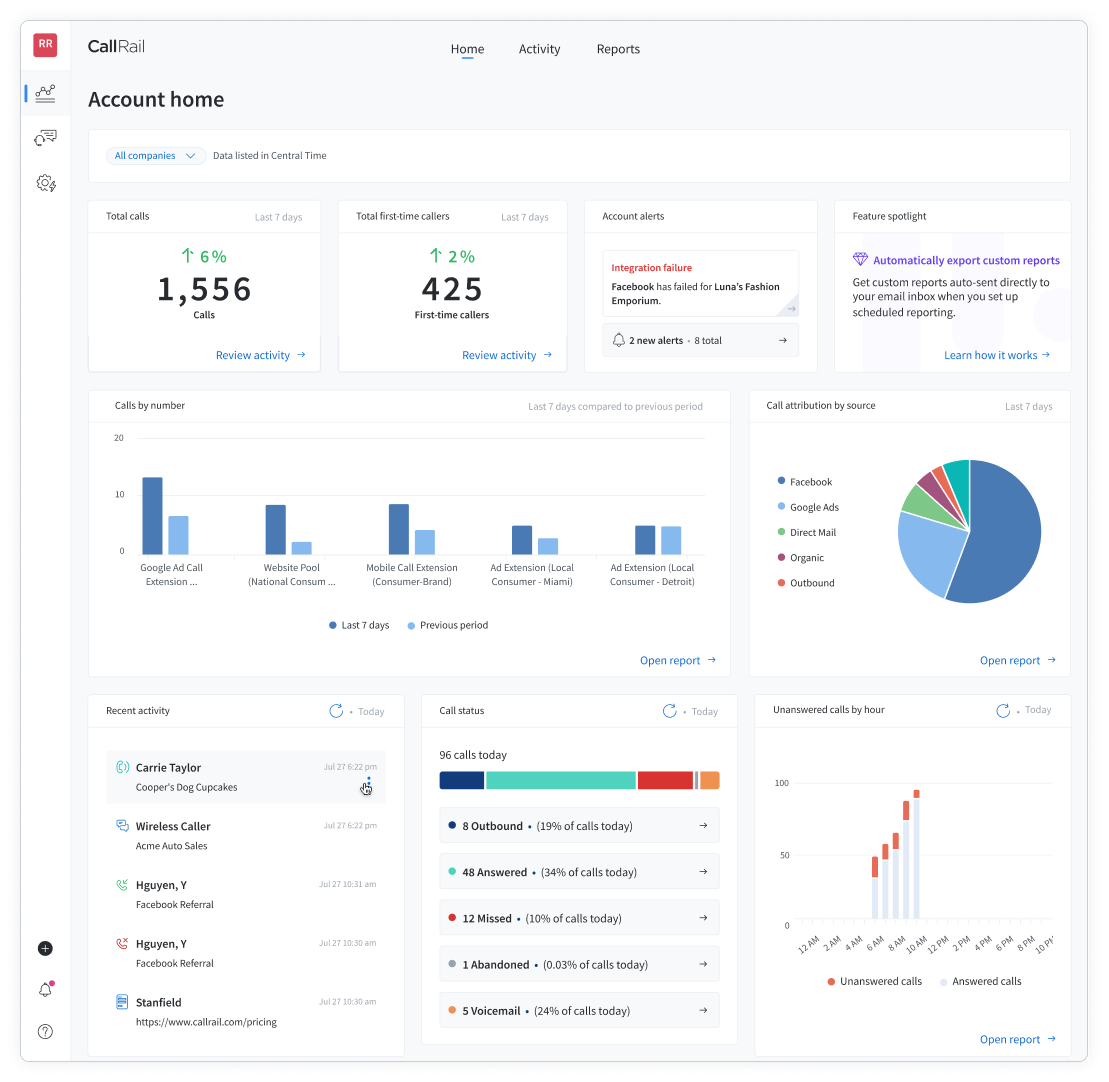Viewport: 1109px width, 1082px height.
Task: Click arrow on 8 Outbound row
Action: (x=703, y=825)
